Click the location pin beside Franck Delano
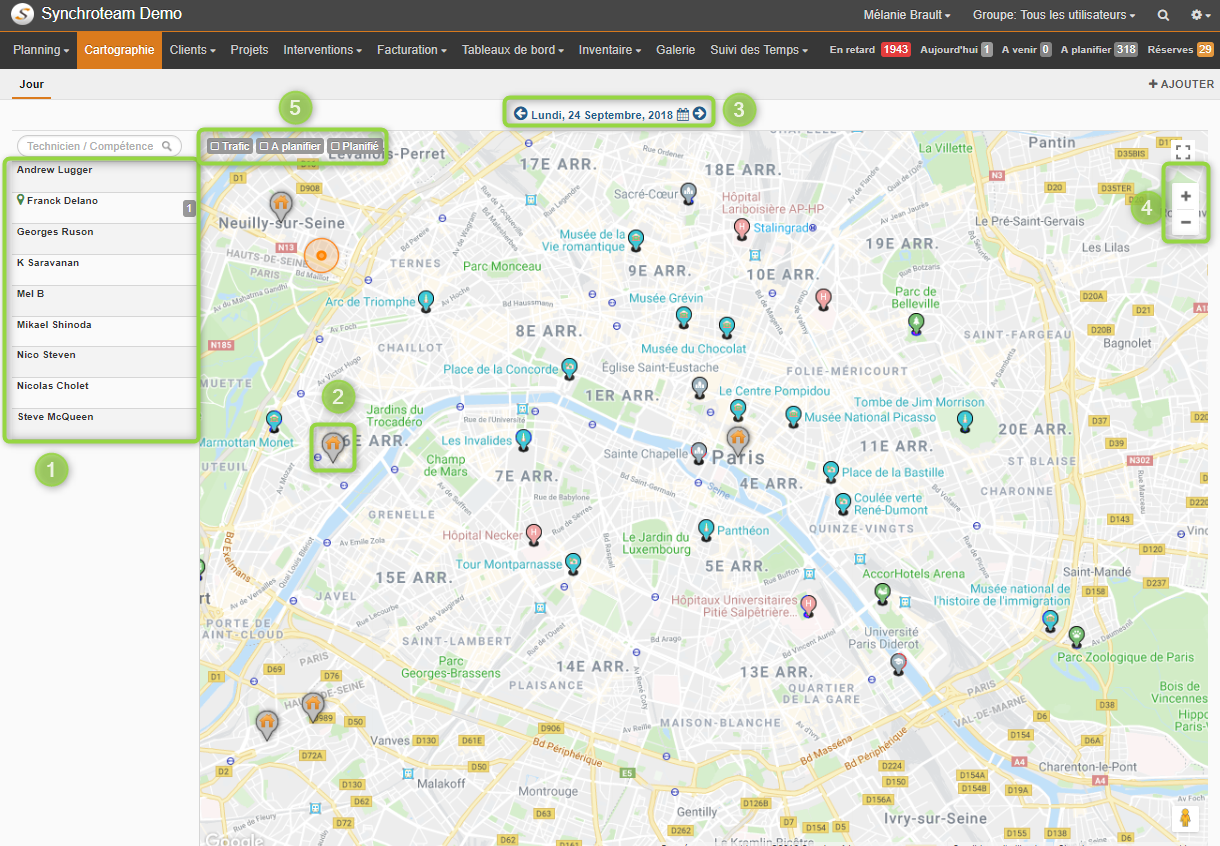The width and height of the screenshot is (1220, 846). tap(21, 201)
